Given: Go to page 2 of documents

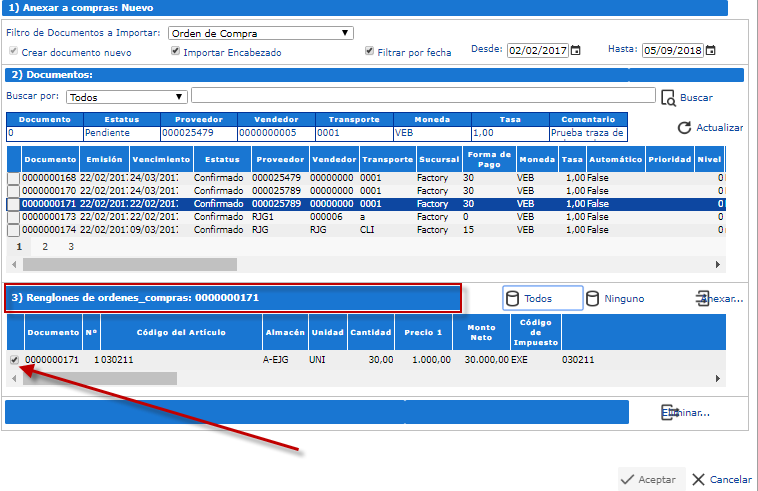Looking at the screenshot, I should pyautogui.click(x=44, y=246).
